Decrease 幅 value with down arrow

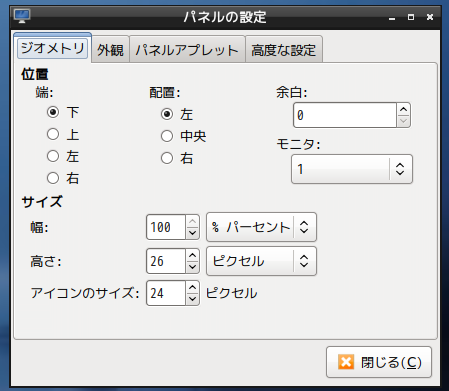coord(192,233)
